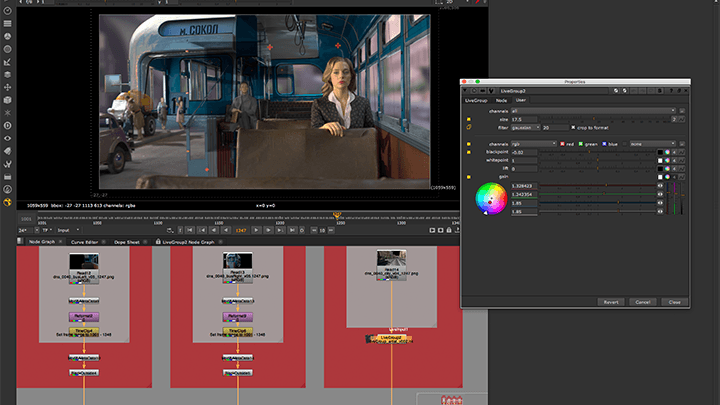
Task: Jump to first frame in viewer
Action: pos(190,230)
